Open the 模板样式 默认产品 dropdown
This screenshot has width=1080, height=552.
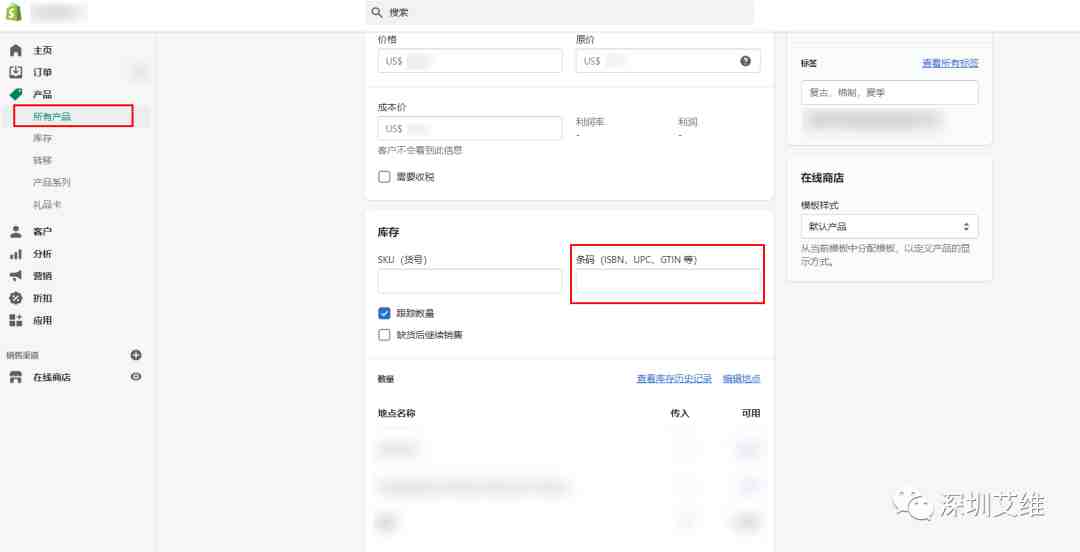point(889,226)
